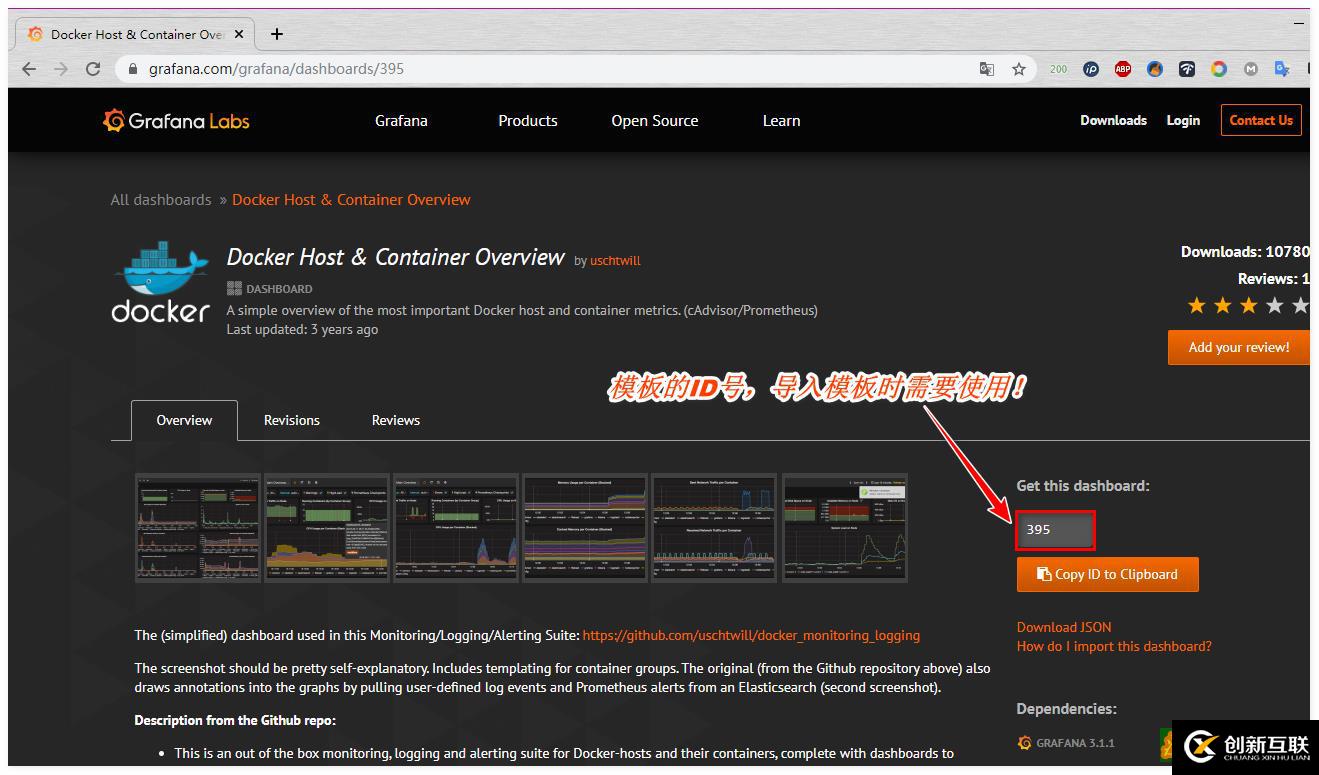1319x775 pixels.
Task: Open the first dashboard screenshot thumbnail
Action: 198,527
